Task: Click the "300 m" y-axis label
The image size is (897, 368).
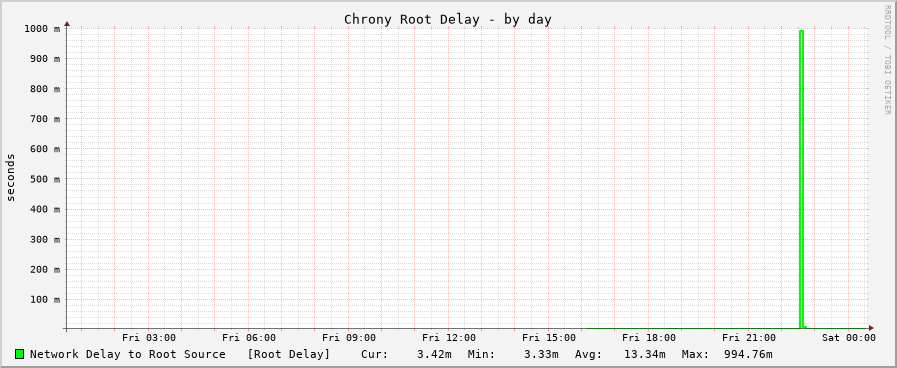Action: [46, 239]
